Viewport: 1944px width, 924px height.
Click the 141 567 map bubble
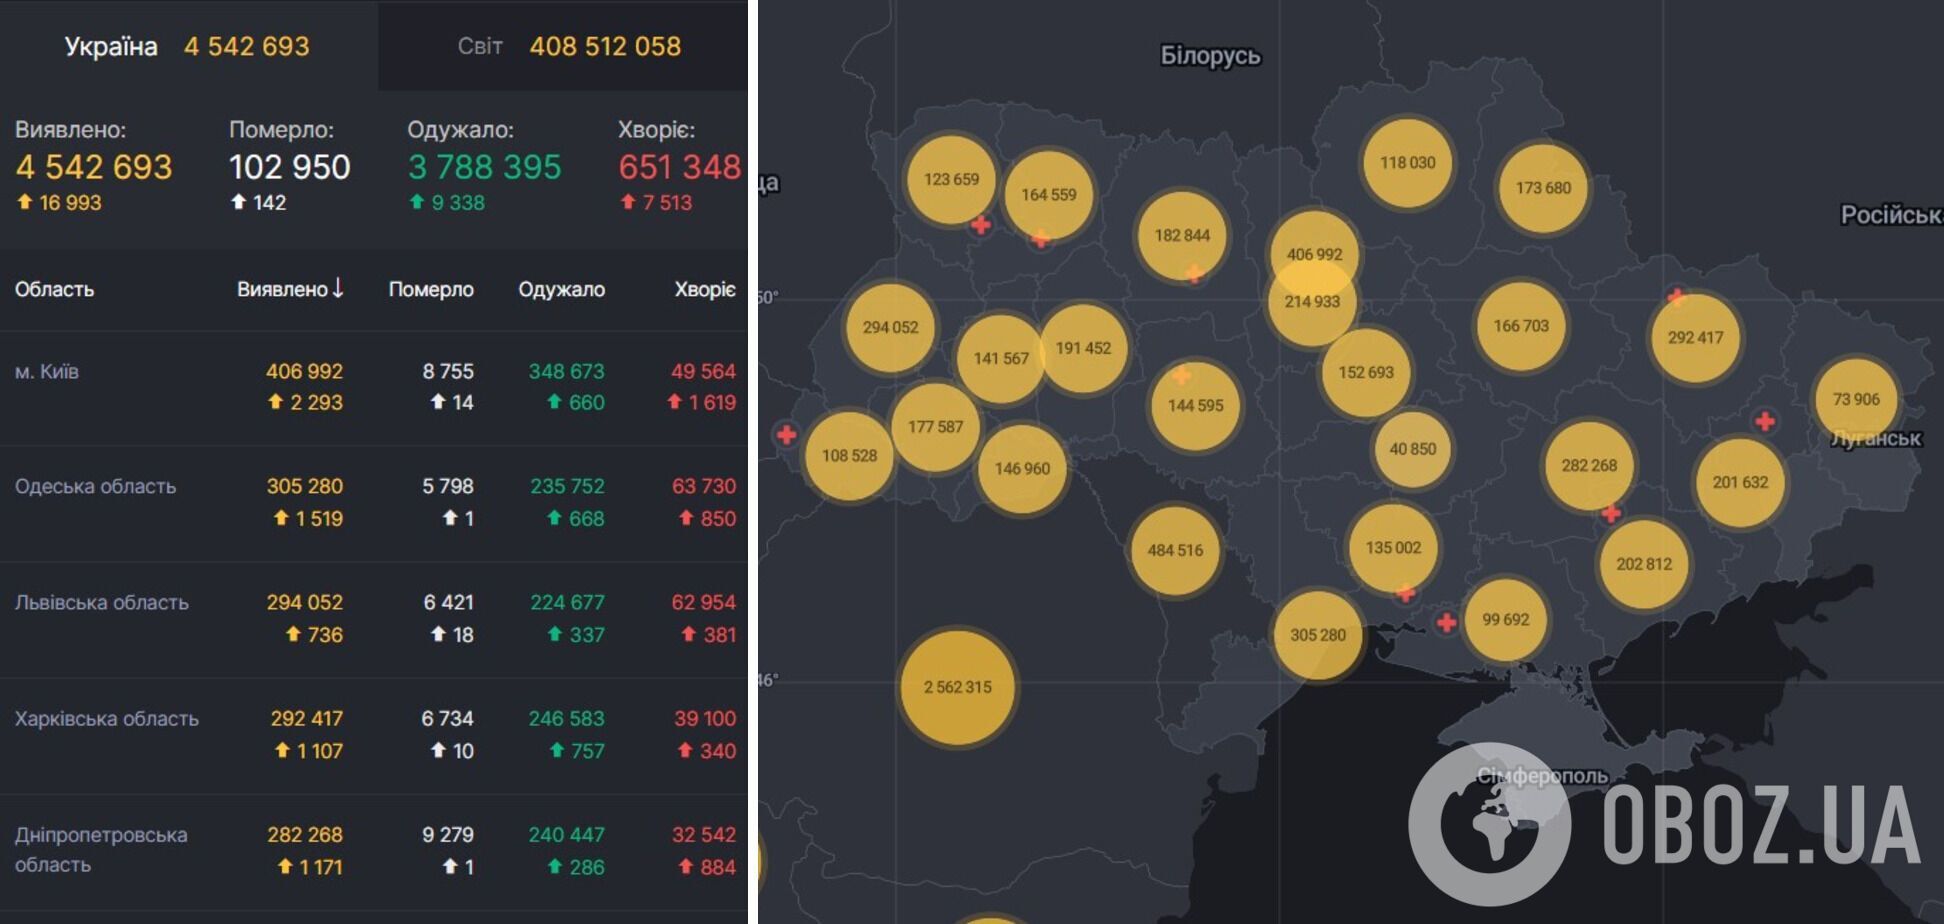(x=1000, y=358)
